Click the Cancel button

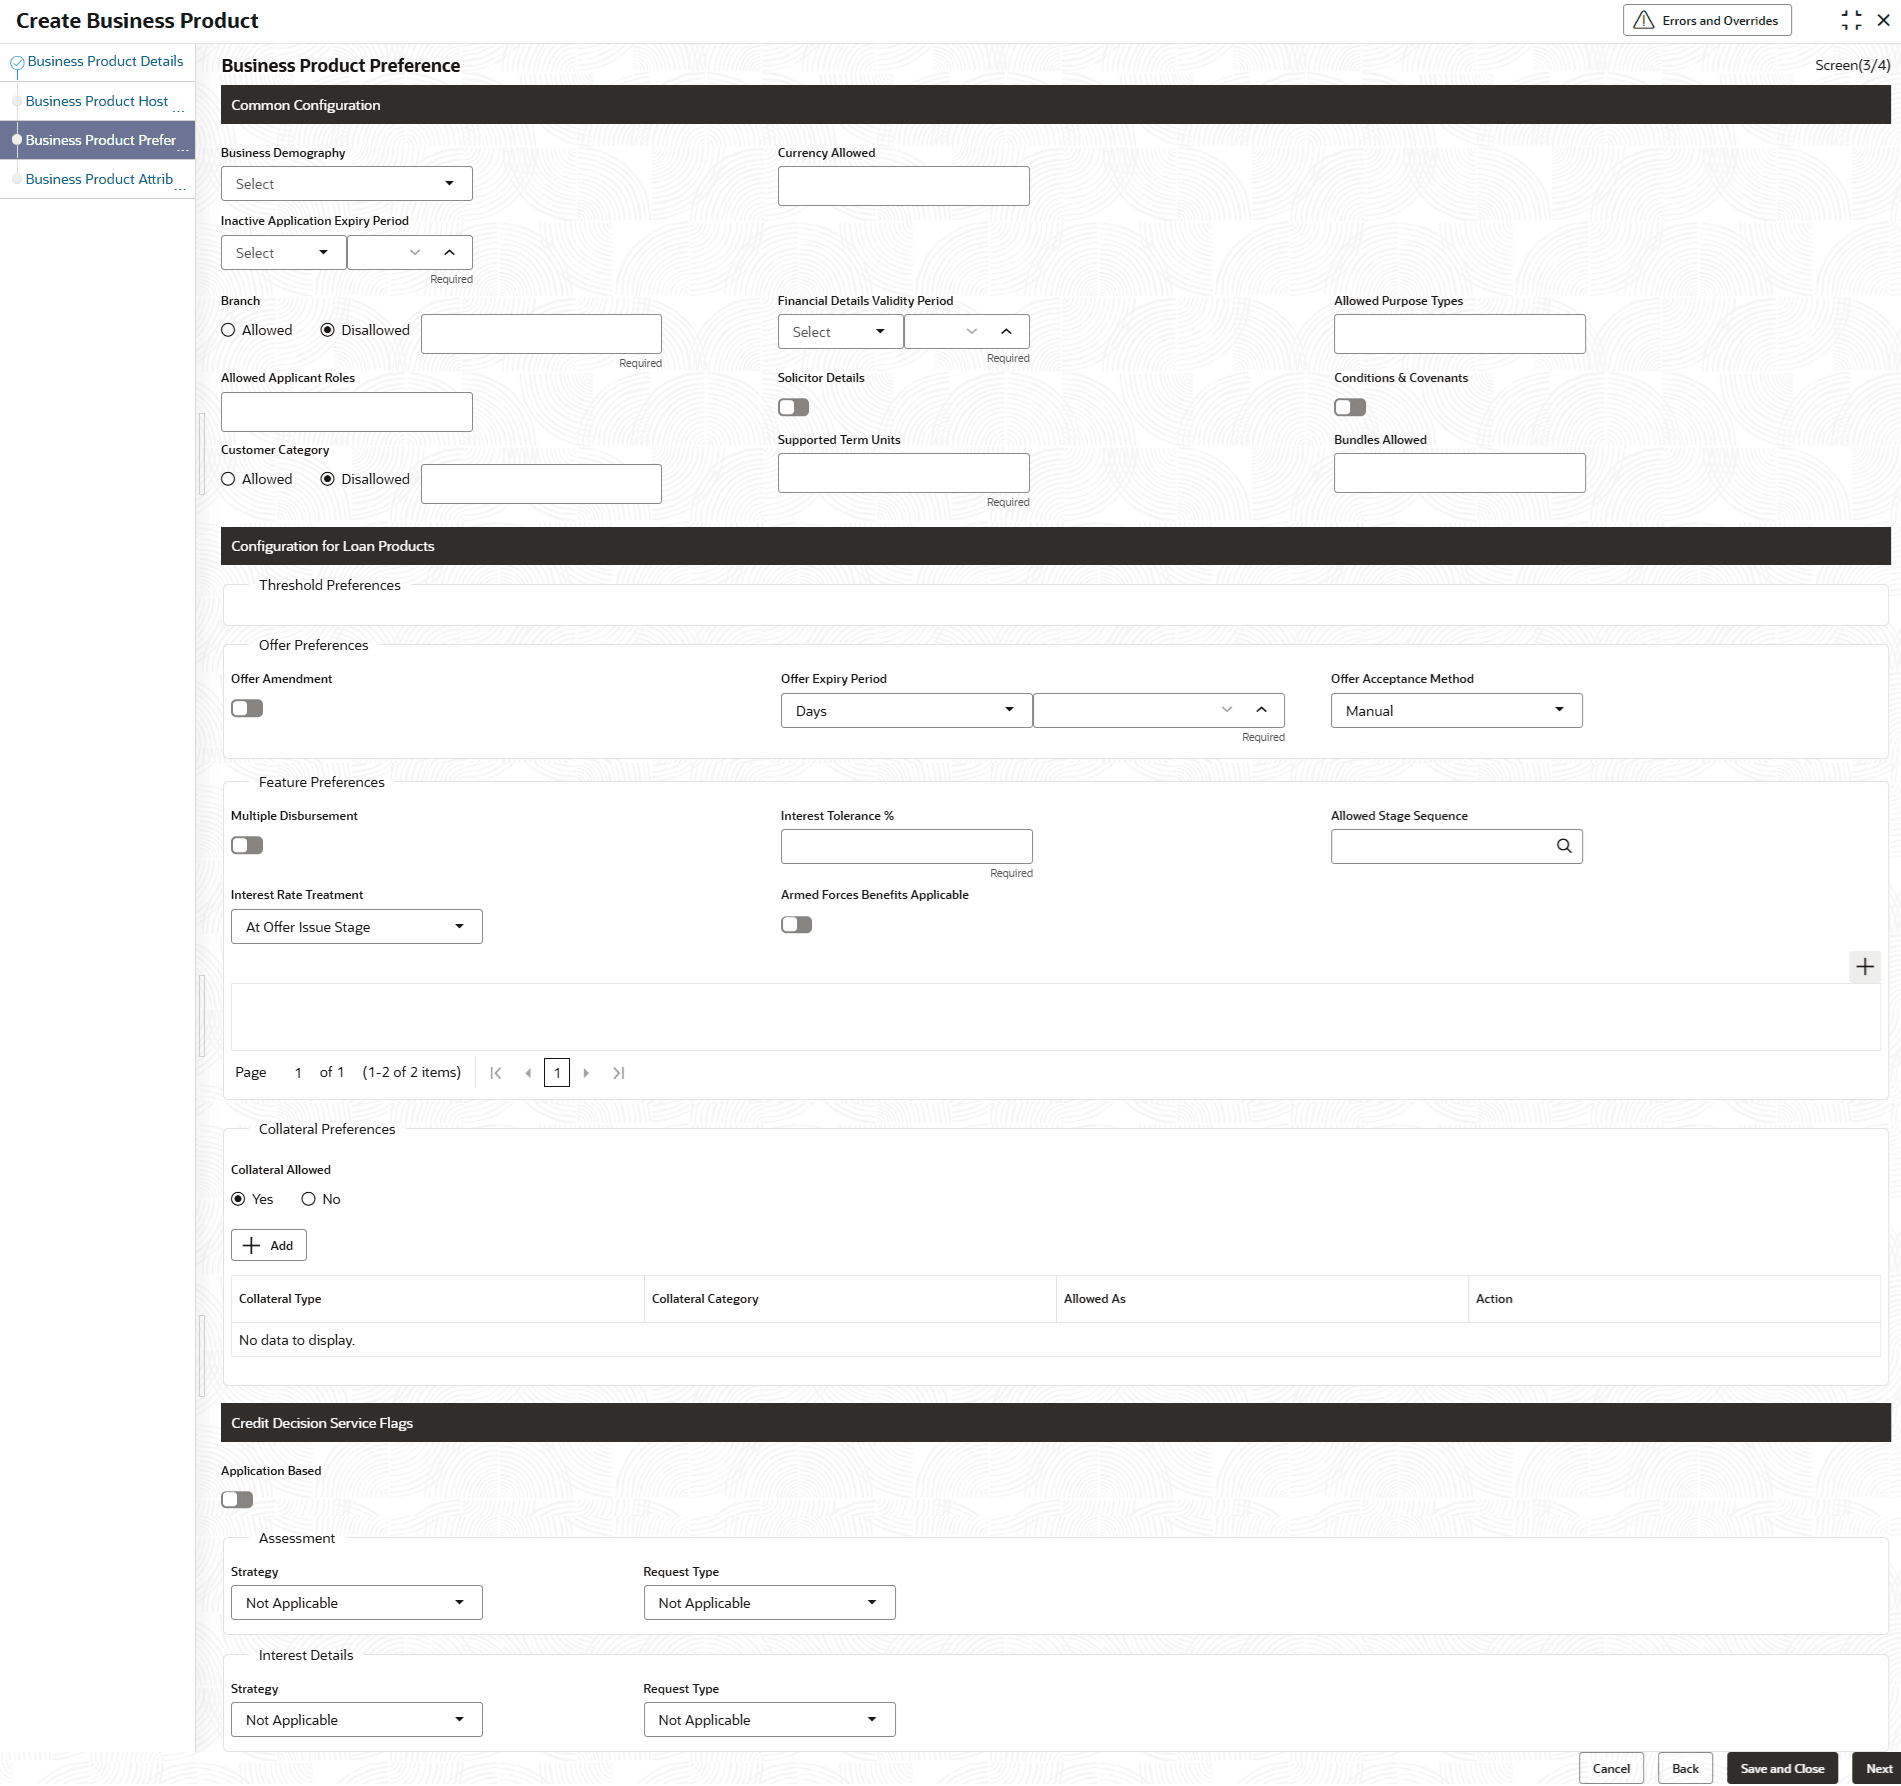tap(1611, 1768)
